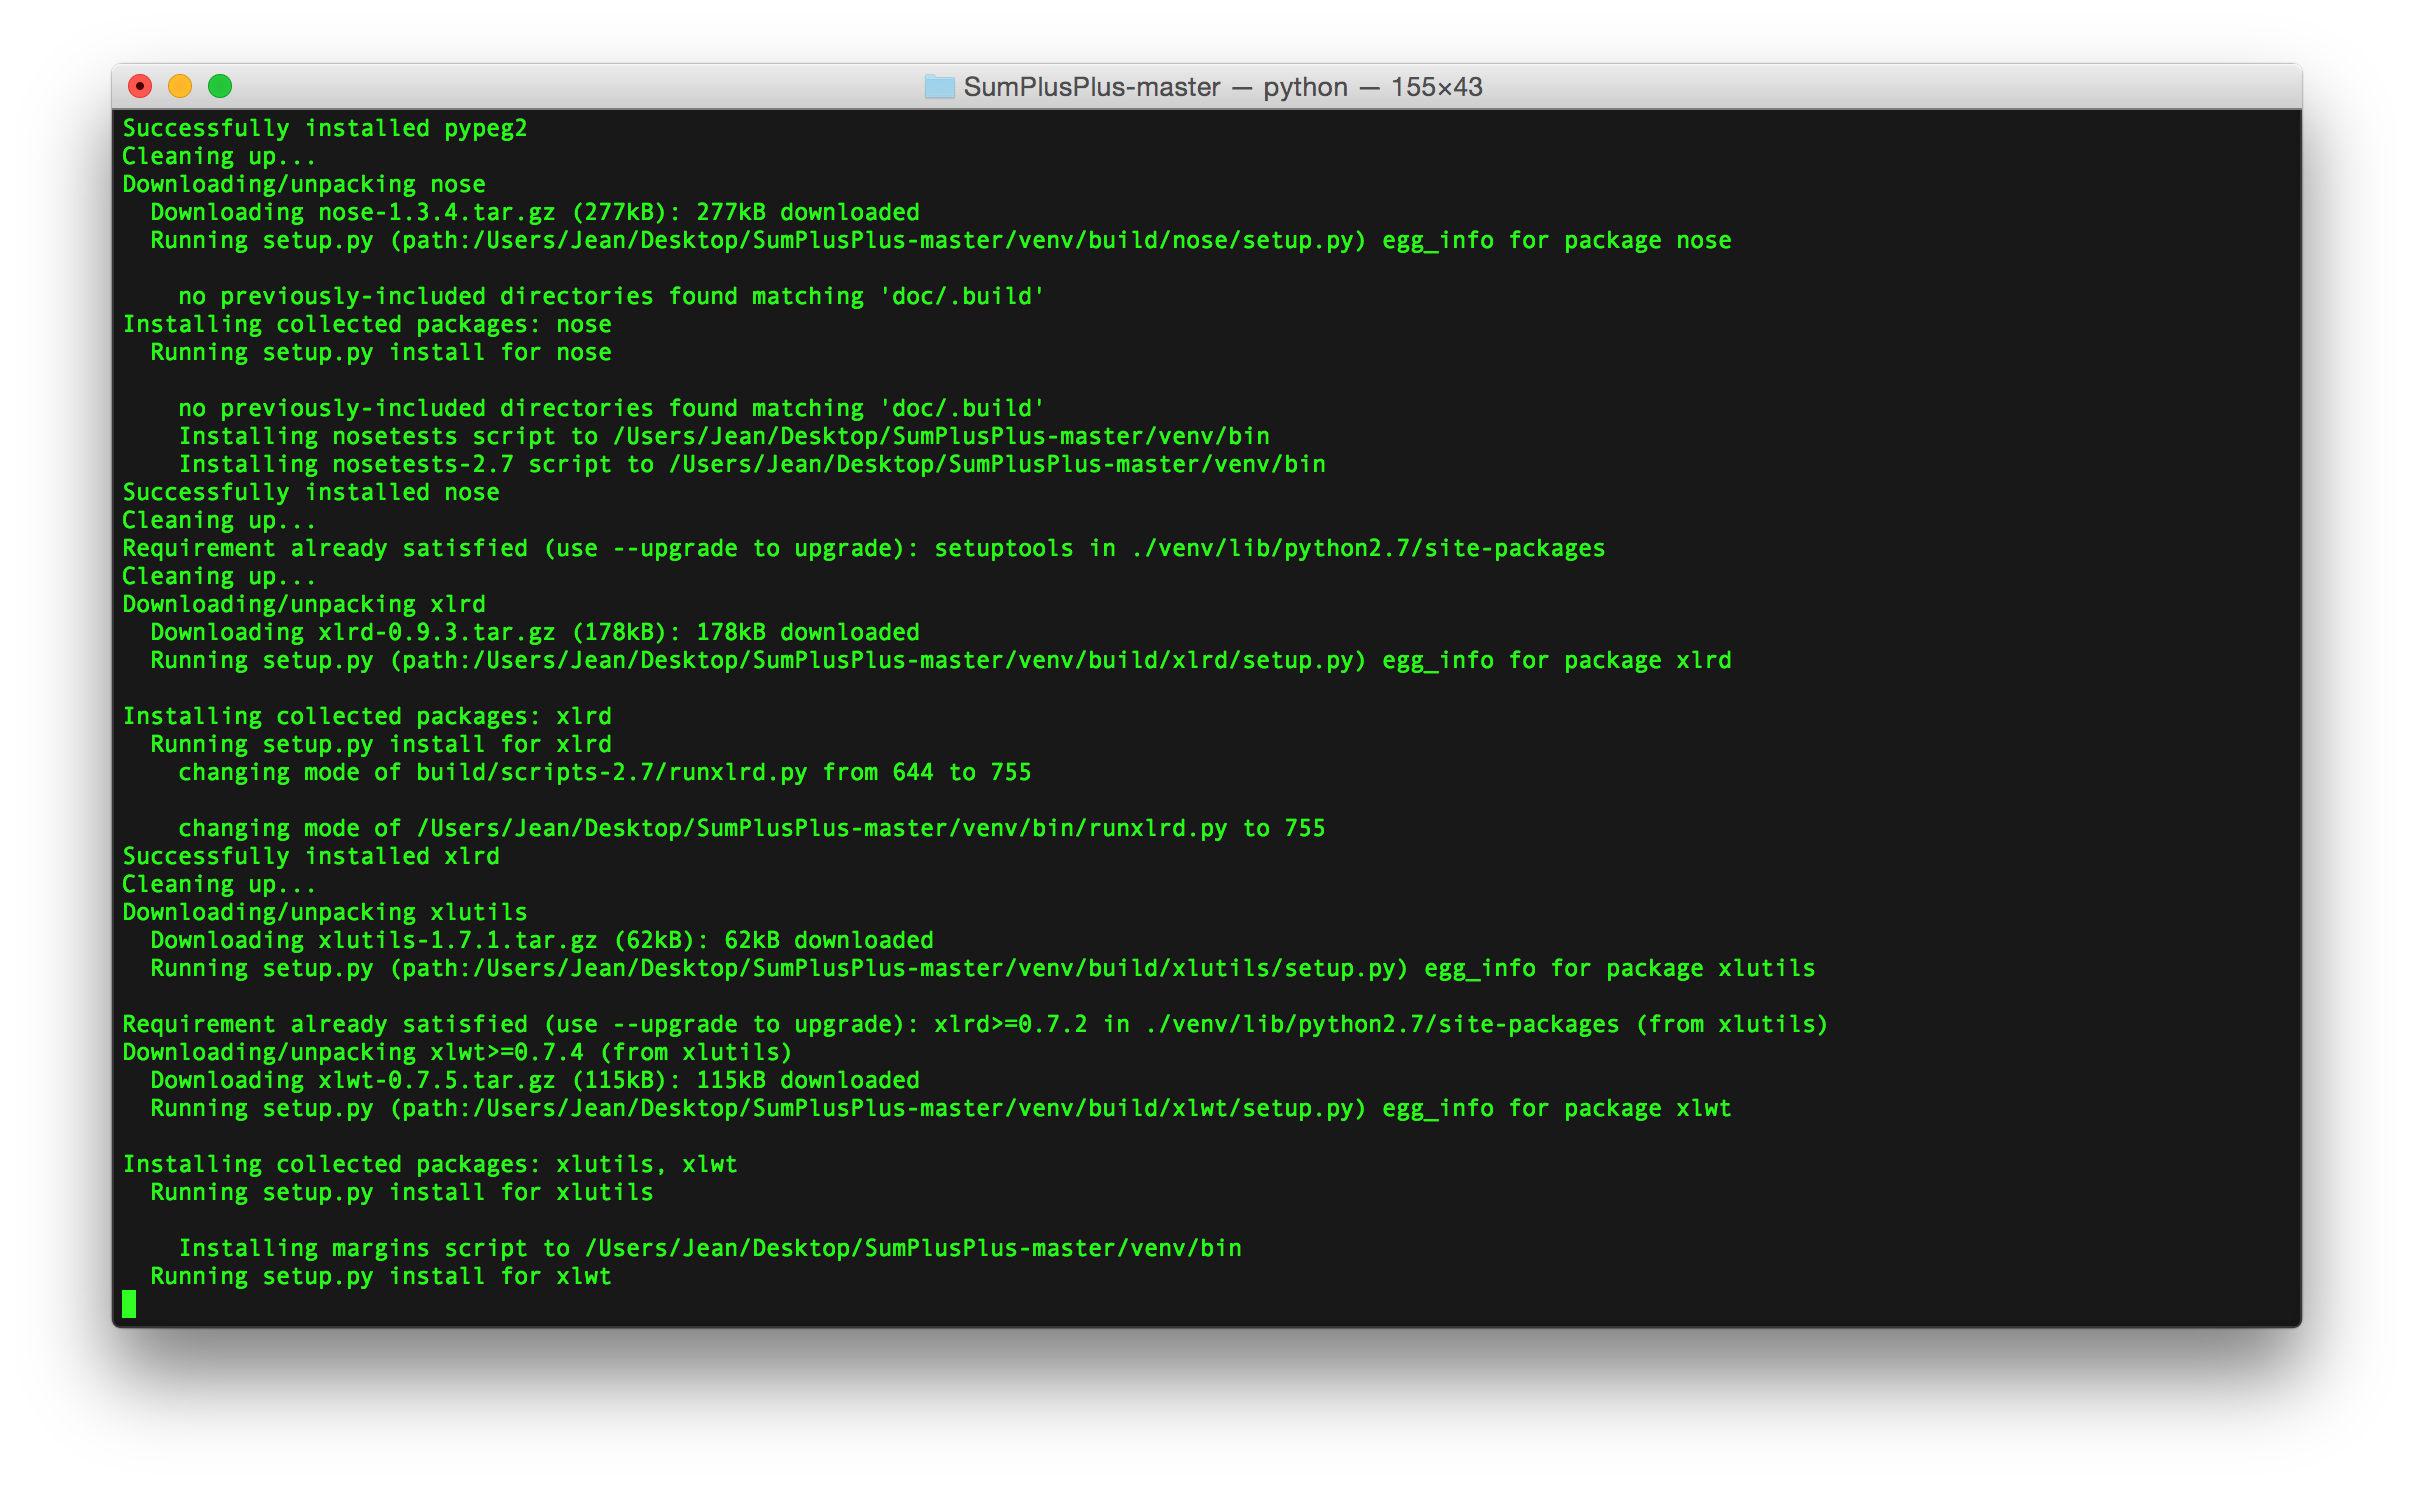Viewport: 2414px width, 1488px height.
Task: Click 'Successfully installed xlrd' line
Action: [311, 856]
